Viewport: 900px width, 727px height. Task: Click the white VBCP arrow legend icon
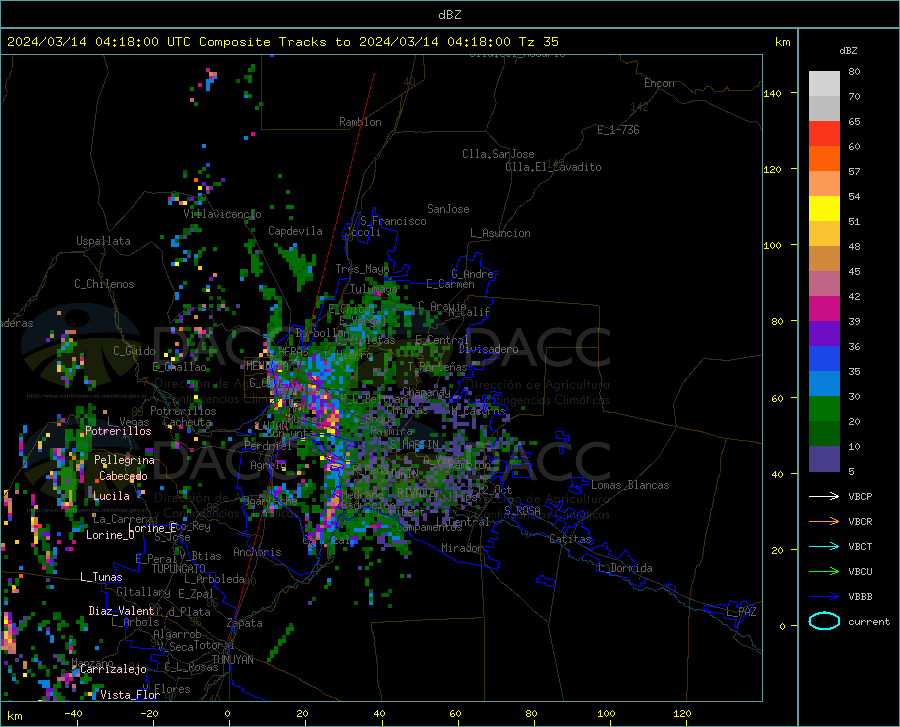tap(824, 496)
